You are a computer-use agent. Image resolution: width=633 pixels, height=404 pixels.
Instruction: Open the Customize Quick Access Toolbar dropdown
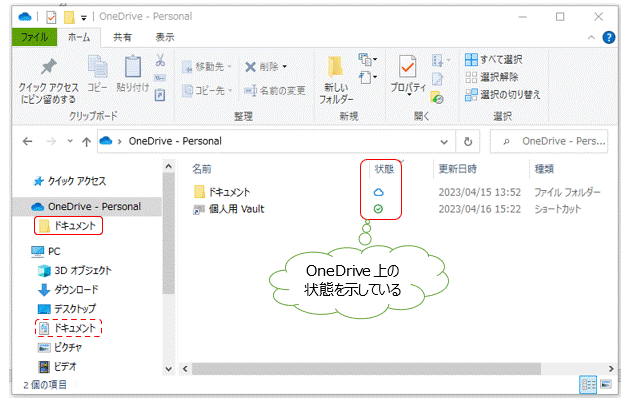[84, 18]
